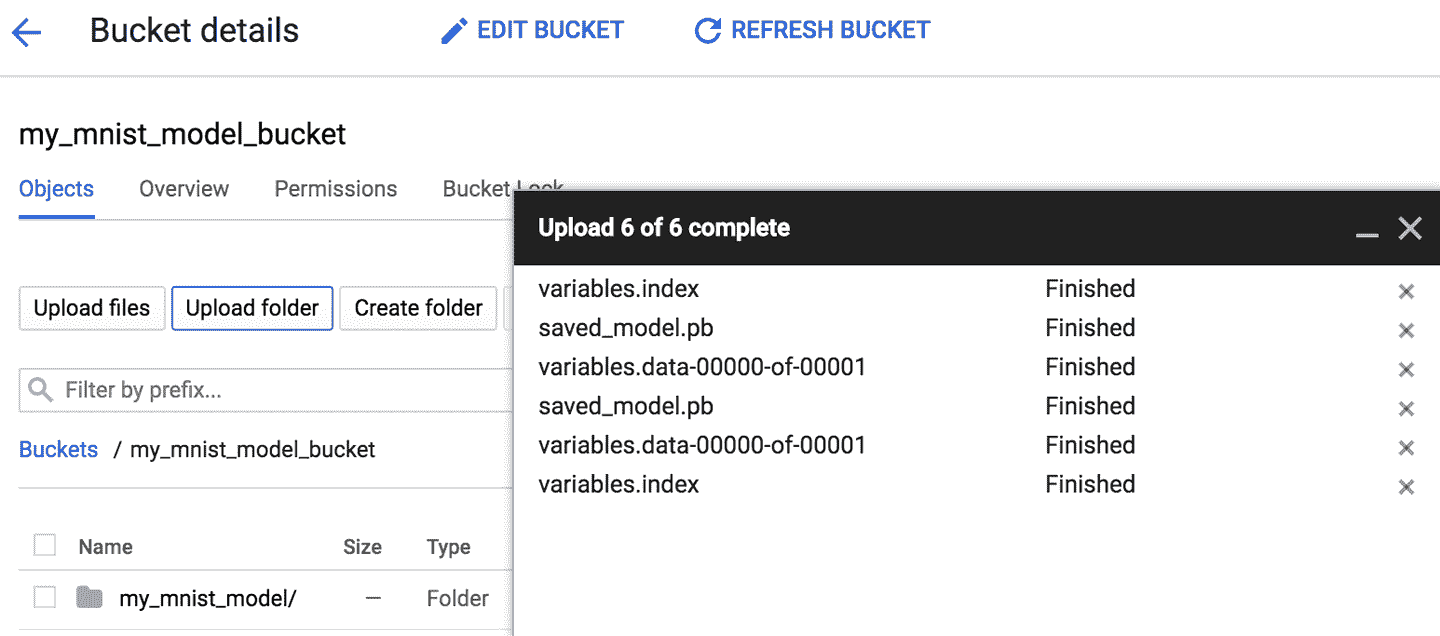Dismiss the last variables.index upload entry
This screenshot has height=636, width=1440.
1406,487
